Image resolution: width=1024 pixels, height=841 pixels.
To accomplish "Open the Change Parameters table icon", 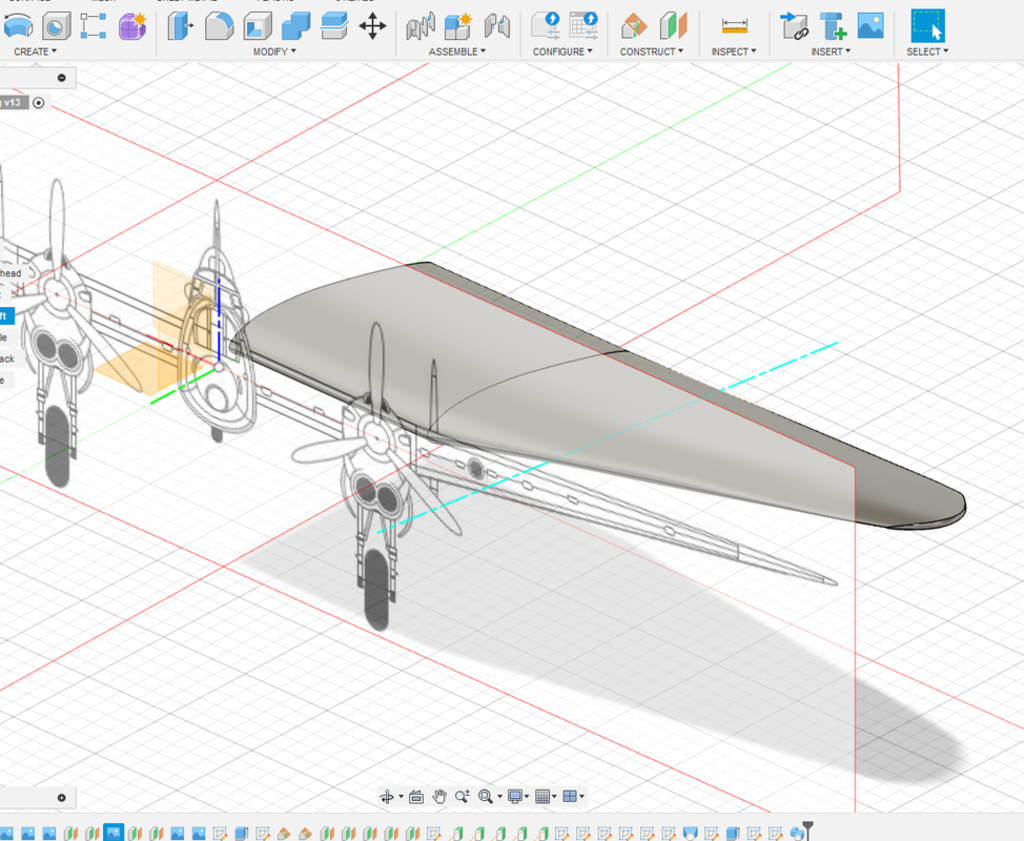I will point(583,25).
